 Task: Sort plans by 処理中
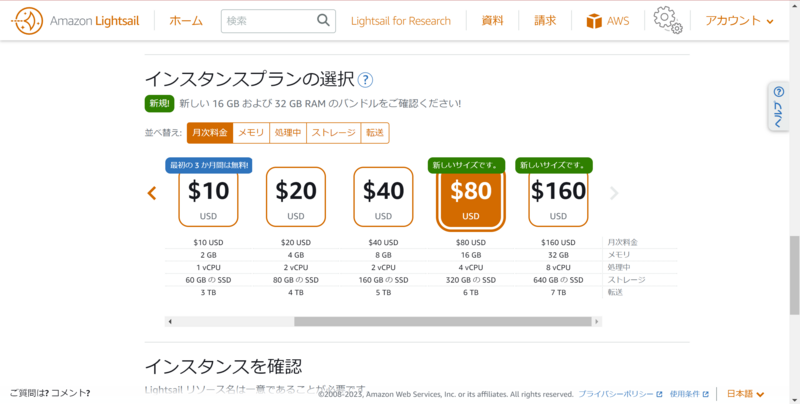288,133
